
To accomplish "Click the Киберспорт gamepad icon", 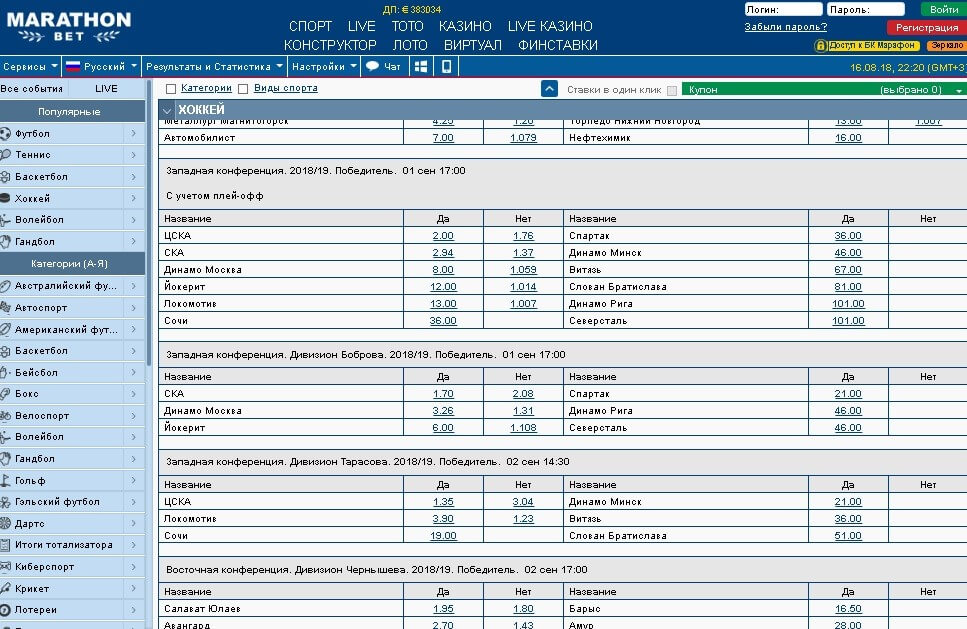I will tap(6, 567).
